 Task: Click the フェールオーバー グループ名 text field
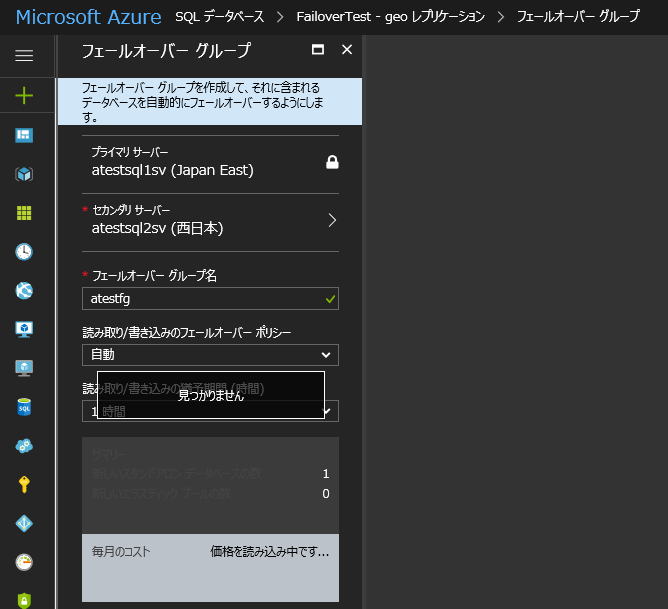[x=203, y=299]
